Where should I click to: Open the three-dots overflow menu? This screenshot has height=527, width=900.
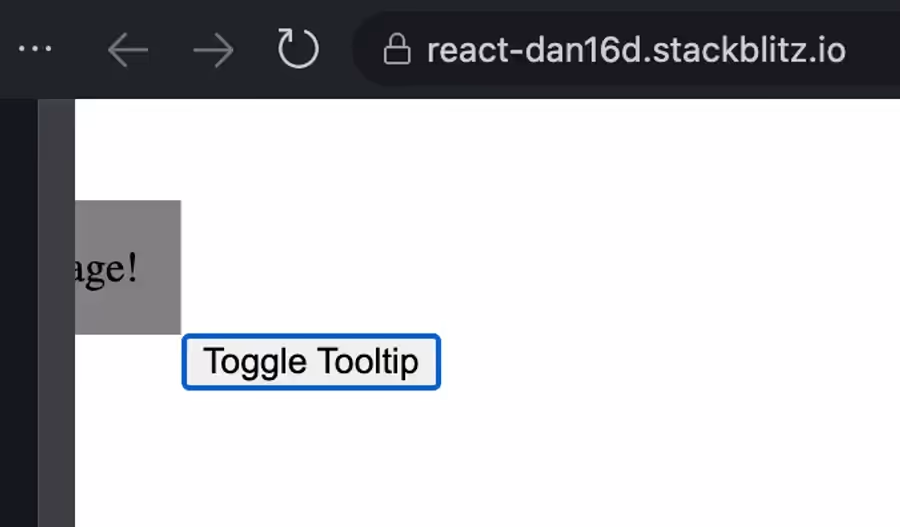point(35,49)
